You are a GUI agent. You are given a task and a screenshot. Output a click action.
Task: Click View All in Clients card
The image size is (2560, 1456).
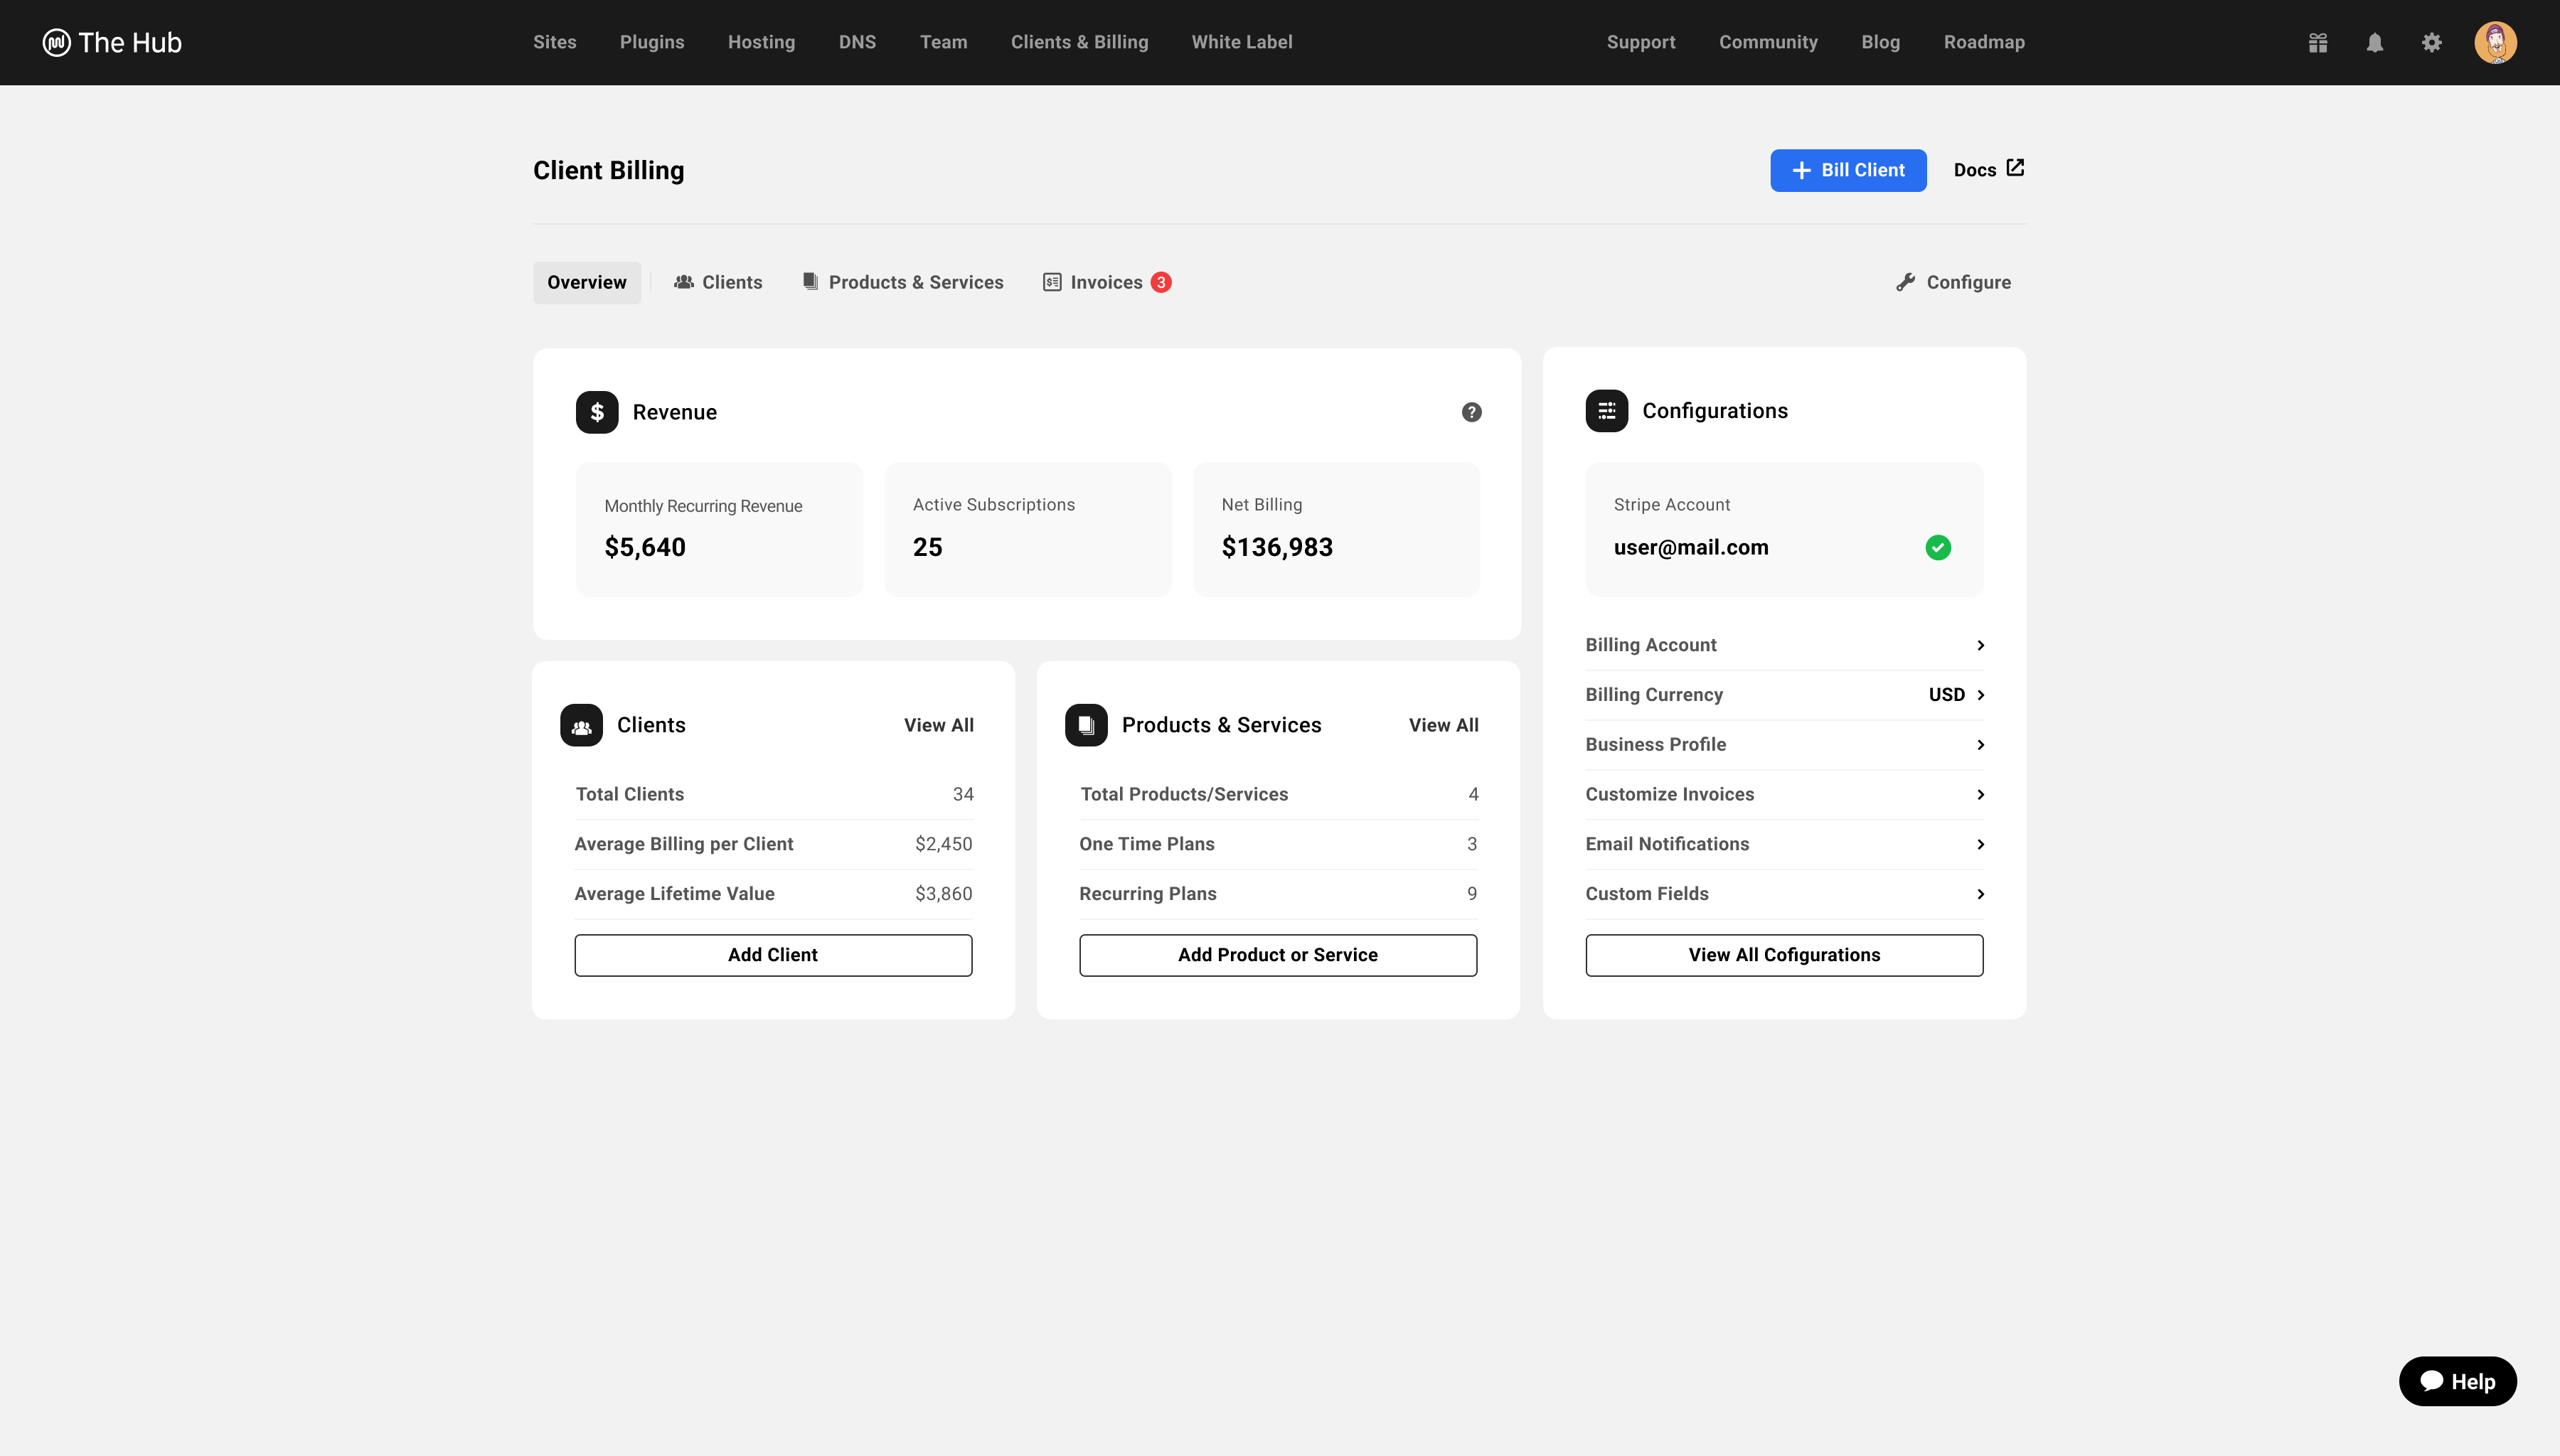pyautogui.click(x=938, y=725)
